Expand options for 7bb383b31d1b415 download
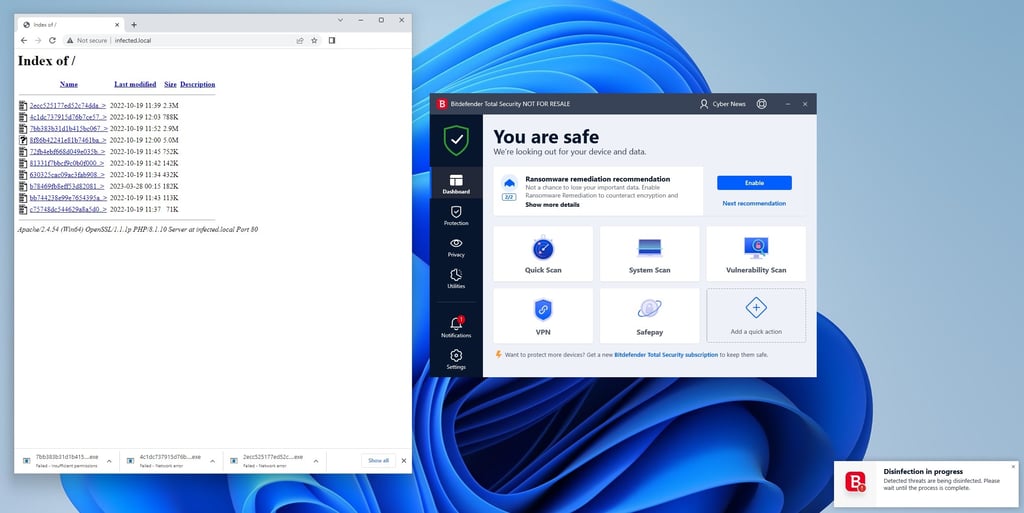The height and width of the screenshot is (513, 1024). point(109,461)
